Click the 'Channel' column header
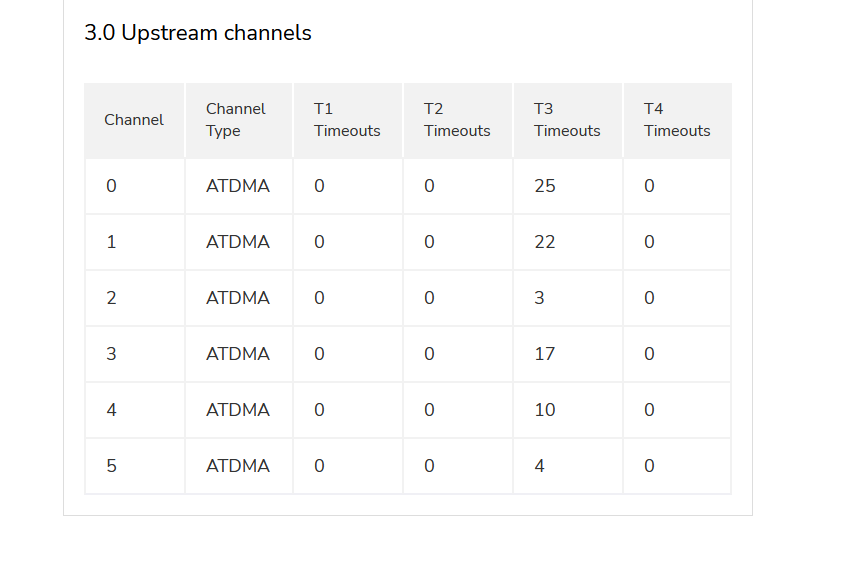Screen dimensions: 850x578 point(134,120)
